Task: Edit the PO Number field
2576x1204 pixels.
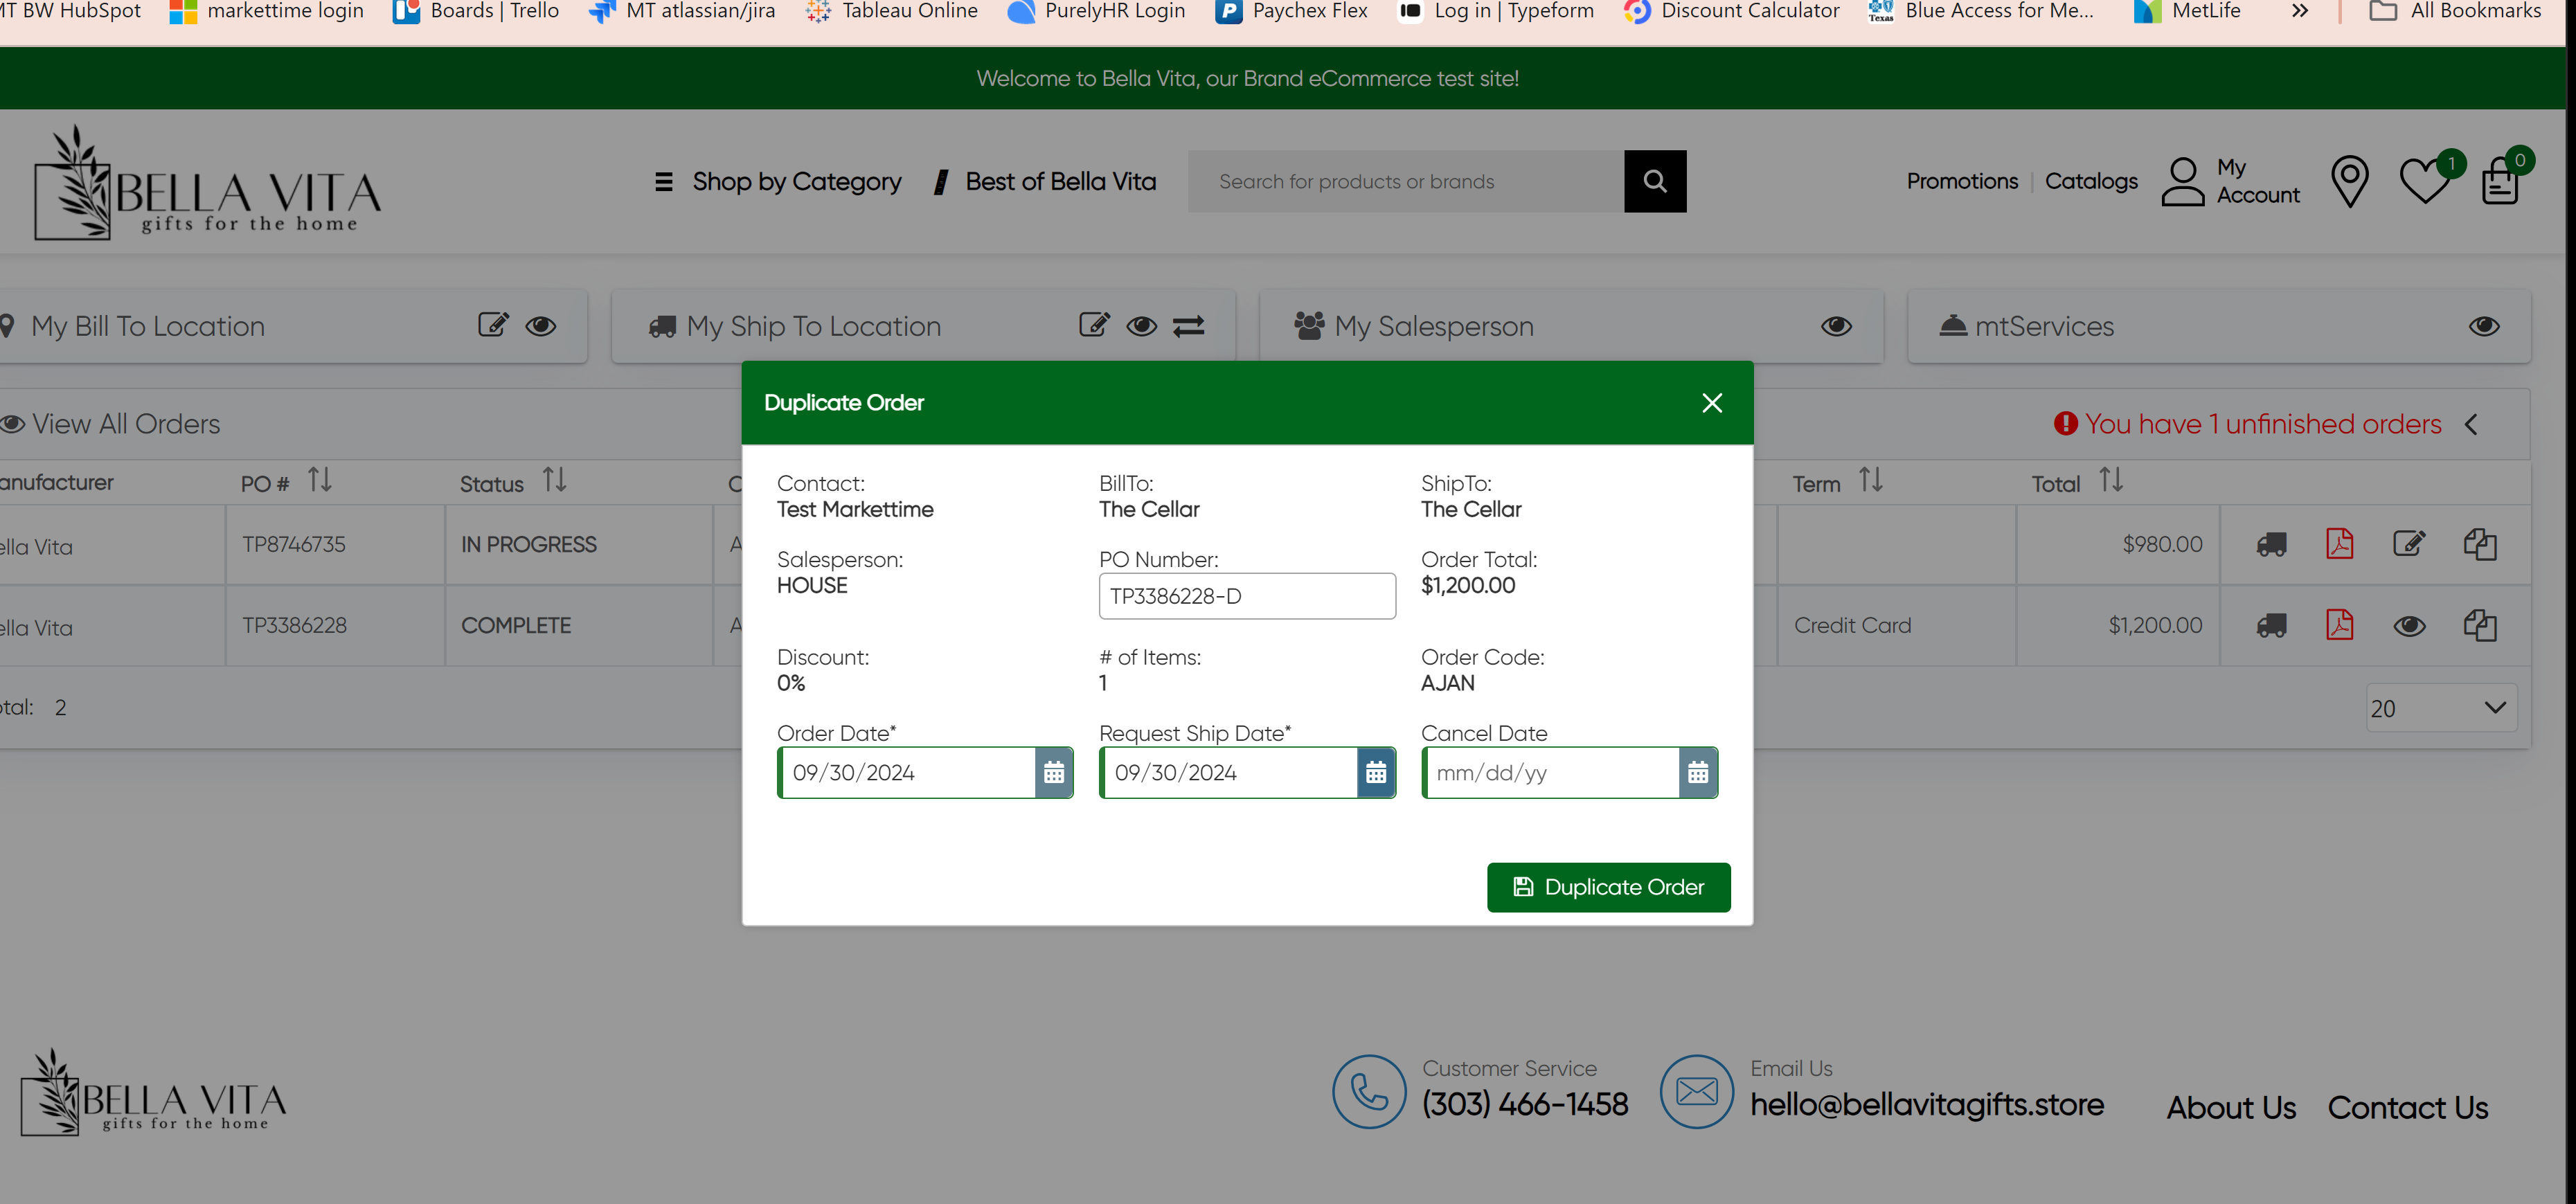Action: point(1247,596)
